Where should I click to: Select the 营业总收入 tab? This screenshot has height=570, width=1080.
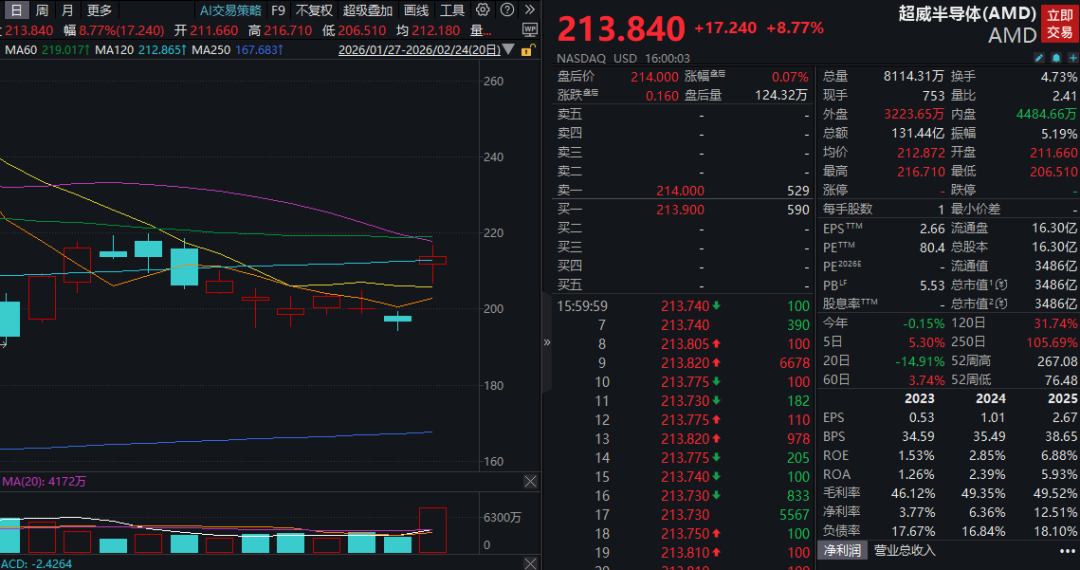904,550
